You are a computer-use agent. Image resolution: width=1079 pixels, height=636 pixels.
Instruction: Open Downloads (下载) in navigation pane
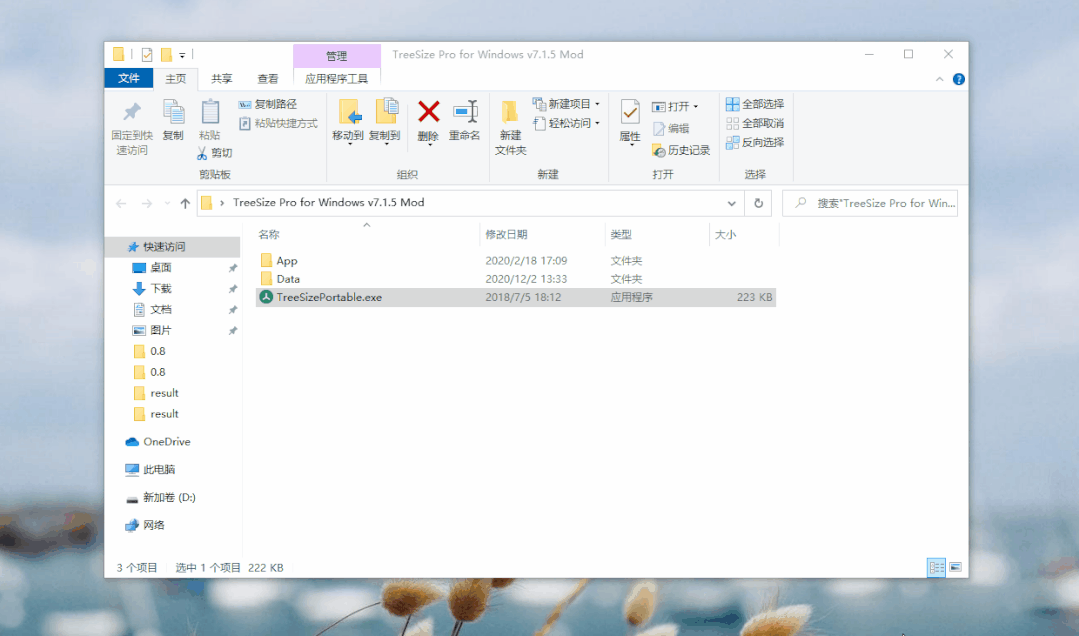coord(161,288)
